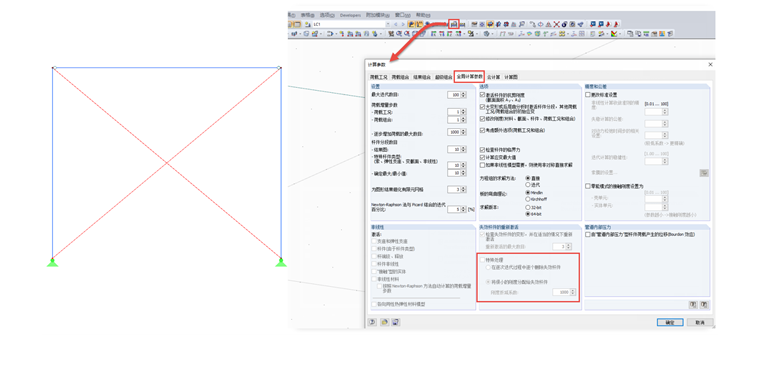Switch to the 超级组合 tab

(443, 77)
